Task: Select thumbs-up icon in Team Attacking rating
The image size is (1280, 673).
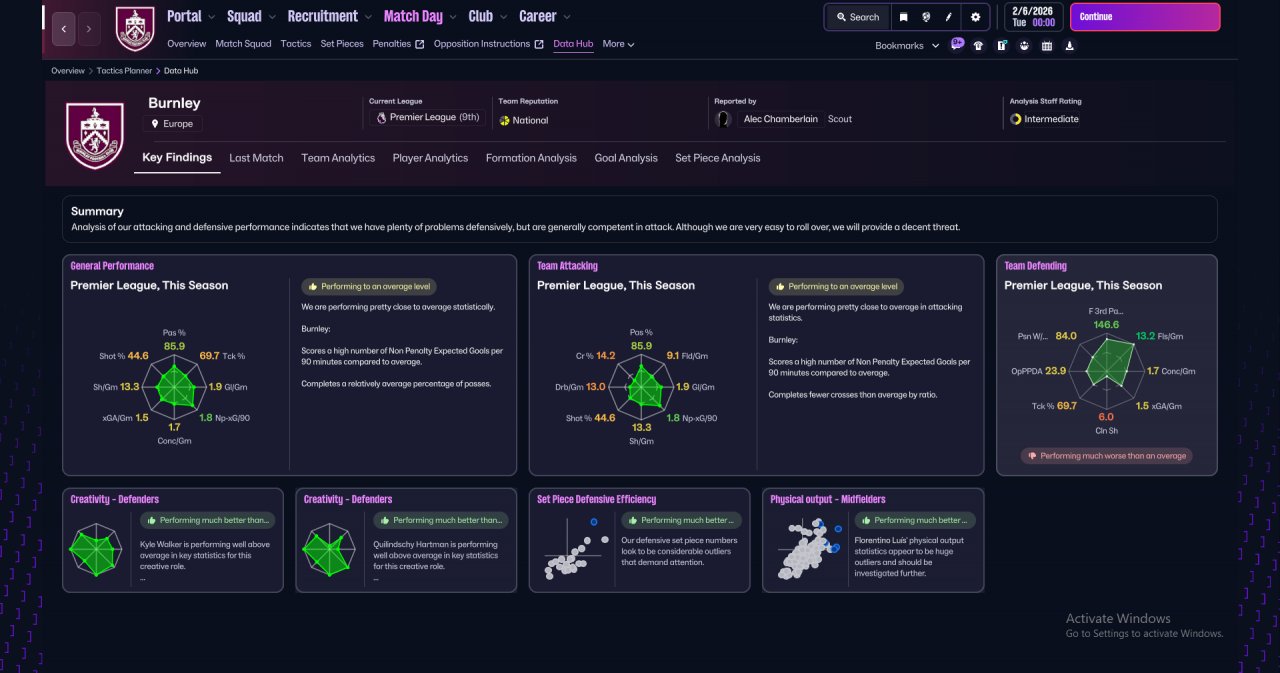Action: tap(779, 286)
